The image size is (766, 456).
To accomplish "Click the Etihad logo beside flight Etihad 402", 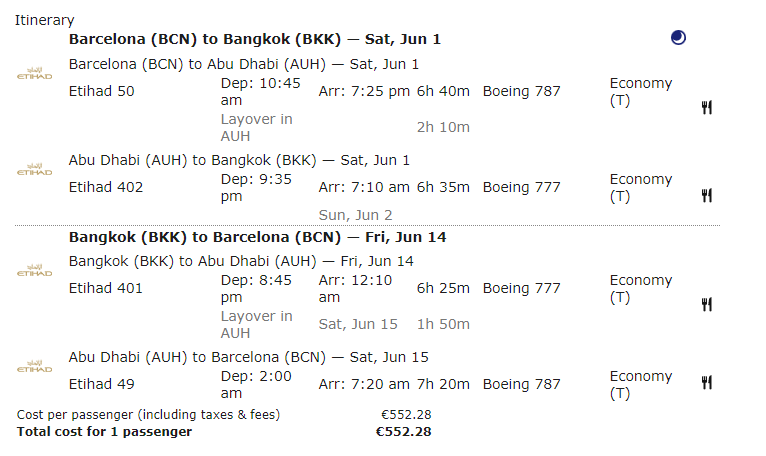I will [x=35, y=170].
